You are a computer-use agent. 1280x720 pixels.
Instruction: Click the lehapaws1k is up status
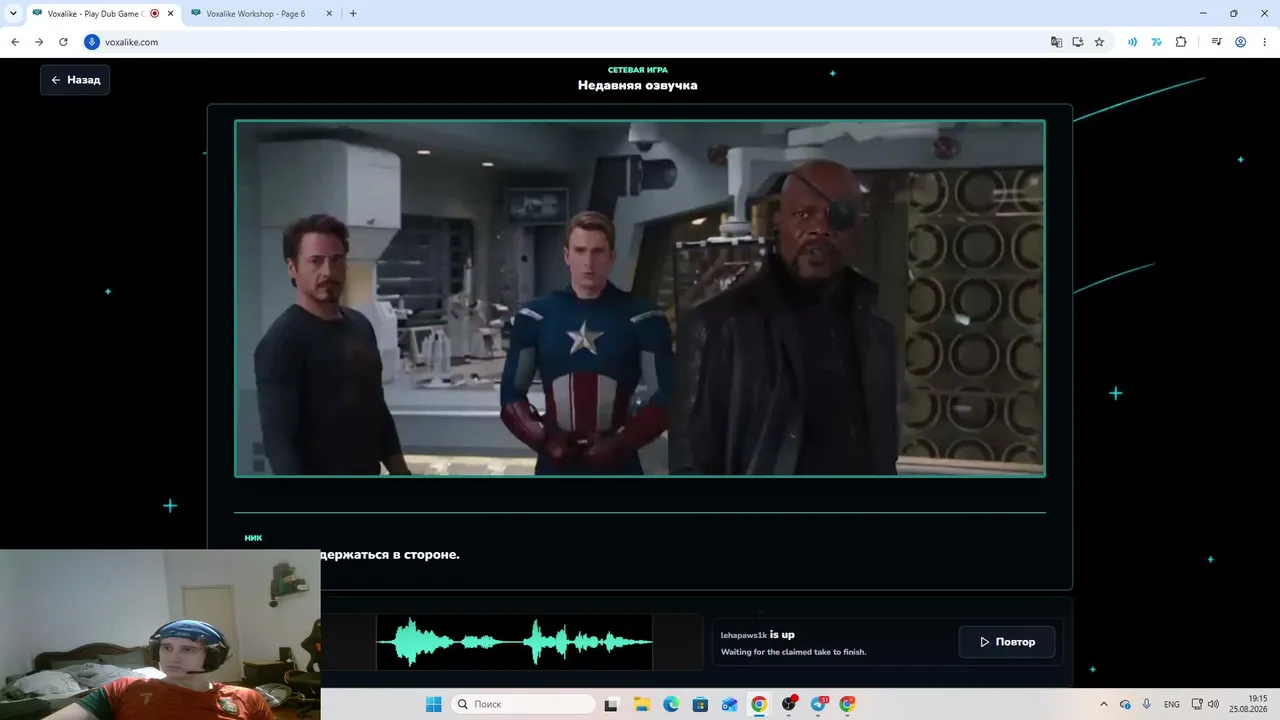pyautogui.click(x=758, y=635)
